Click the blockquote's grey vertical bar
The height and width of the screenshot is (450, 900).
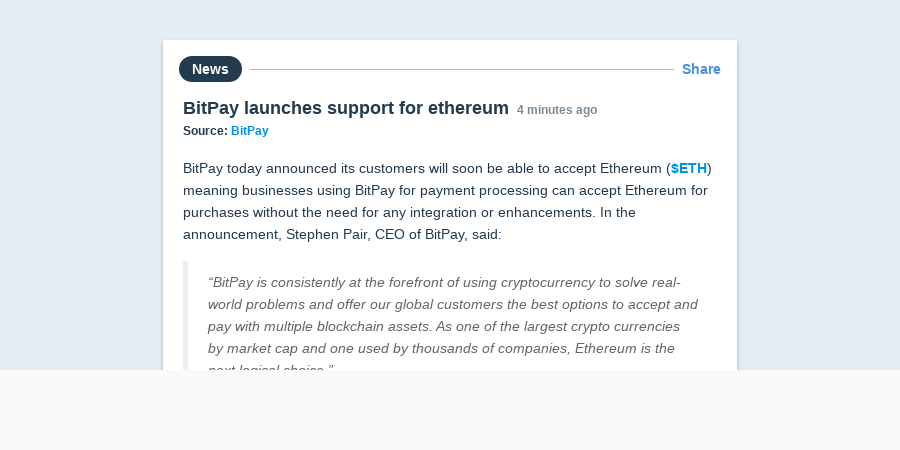point(185,315)
